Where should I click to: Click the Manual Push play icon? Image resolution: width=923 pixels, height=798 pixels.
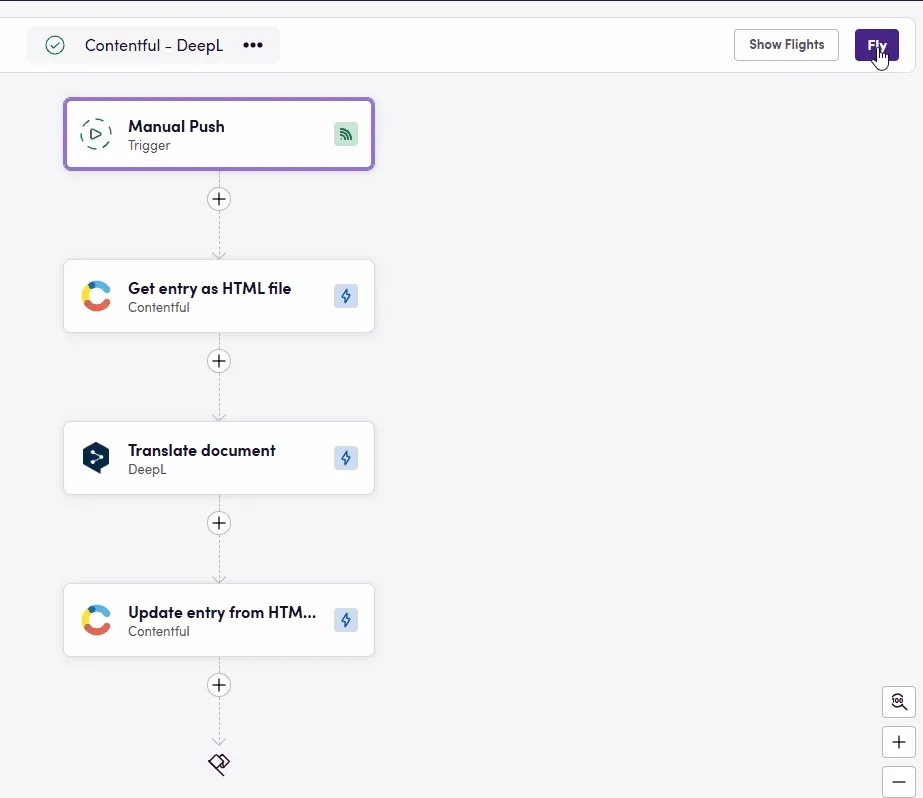(x=96, y=134)
